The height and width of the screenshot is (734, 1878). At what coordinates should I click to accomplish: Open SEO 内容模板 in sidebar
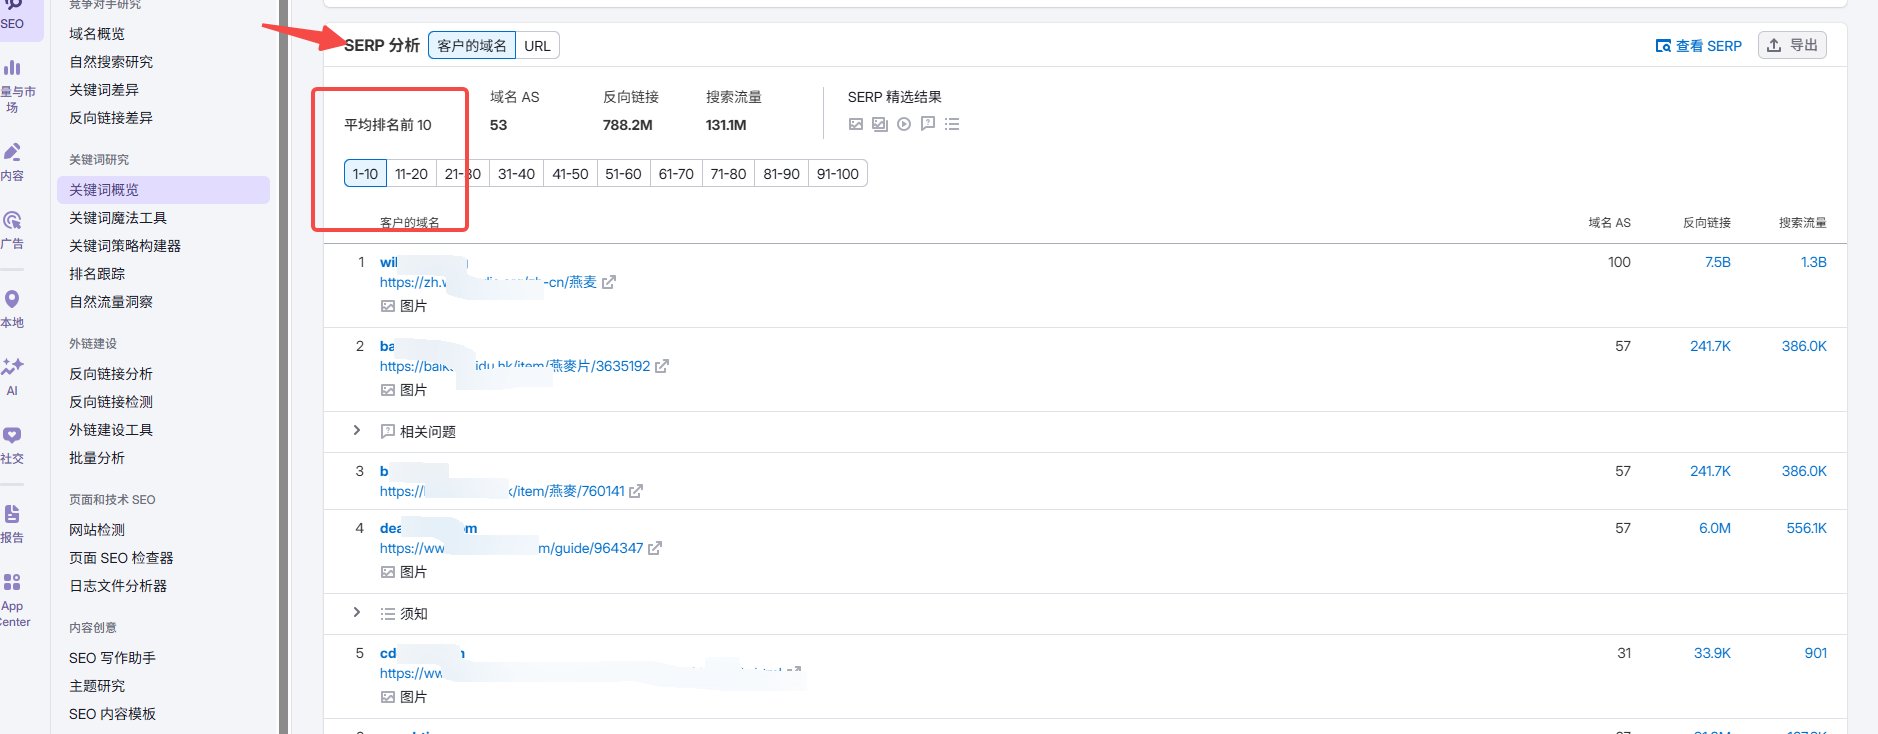[112, 714]
